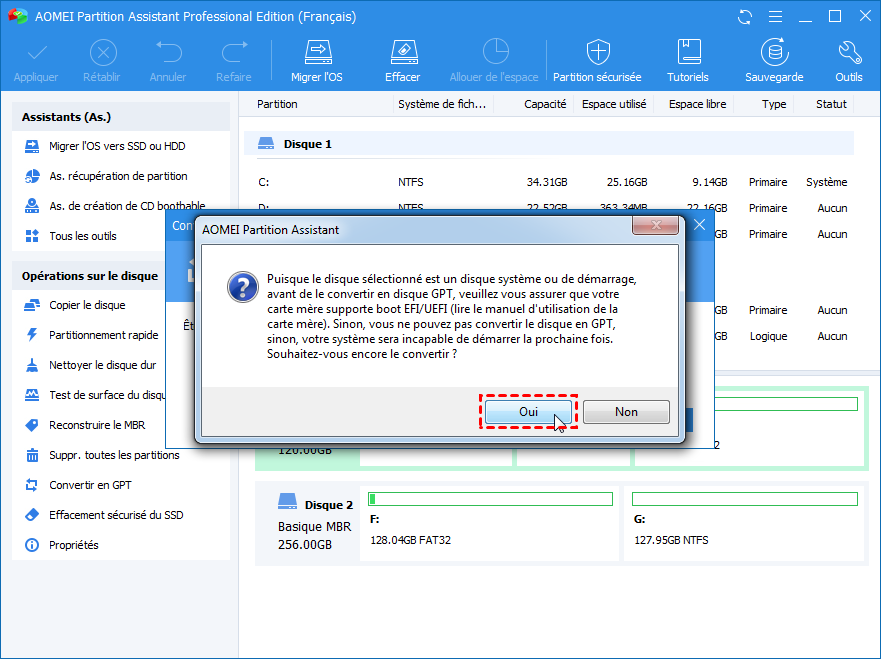Launch Migrer l'OS vers SSD ou HDD
Screen dimensions: 881x659
click(117, 146)
